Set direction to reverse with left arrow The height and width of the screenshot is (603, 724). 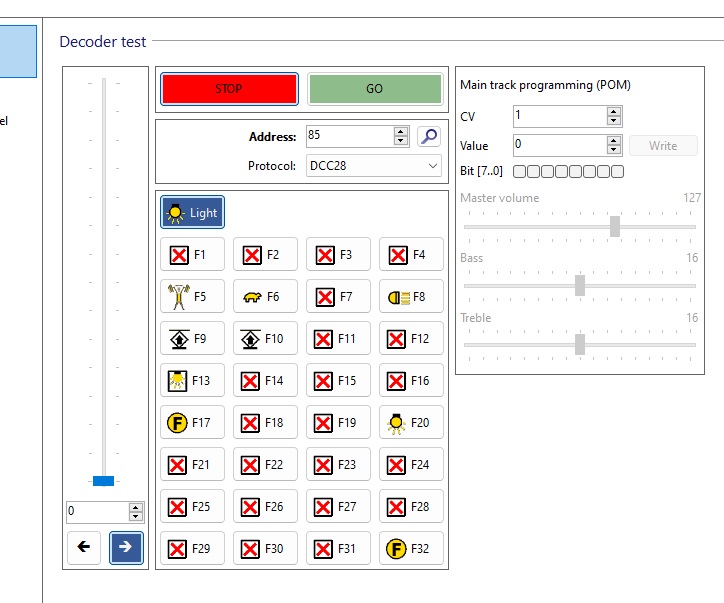tap(84, 548)
